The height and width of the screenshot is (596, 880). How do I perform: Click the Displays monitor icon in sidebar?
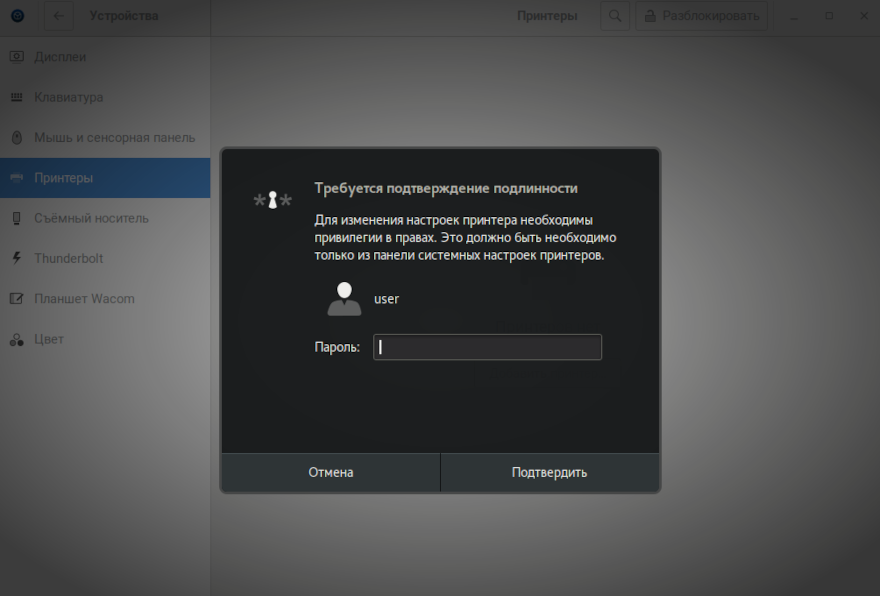click(16, 57)
